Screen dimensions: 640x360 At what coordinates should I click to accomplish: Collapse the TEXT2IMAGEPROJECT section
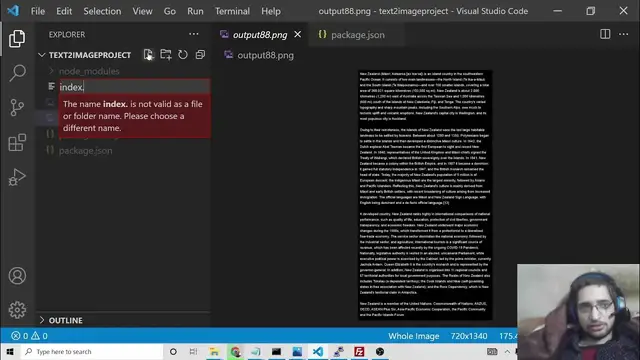[42, 55]
